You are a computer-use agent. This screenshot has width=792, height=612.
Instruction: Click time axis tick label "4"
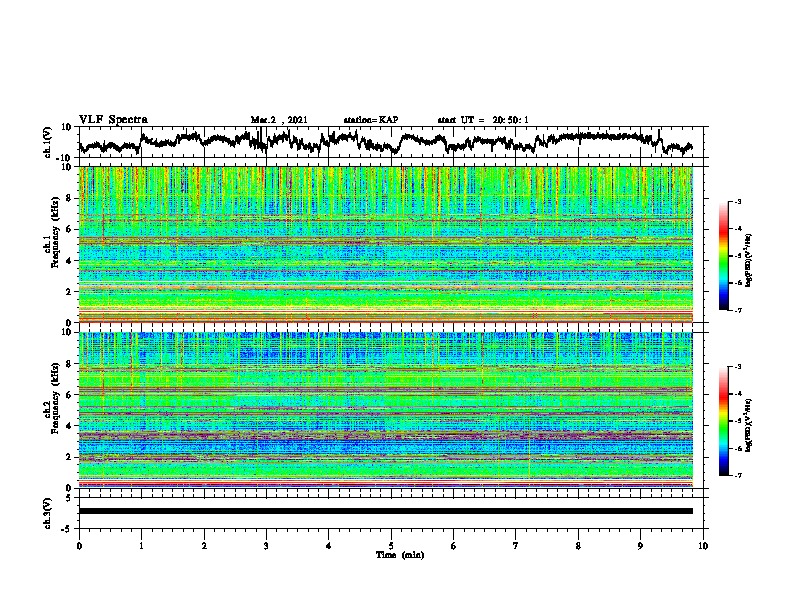coord(329,546)
